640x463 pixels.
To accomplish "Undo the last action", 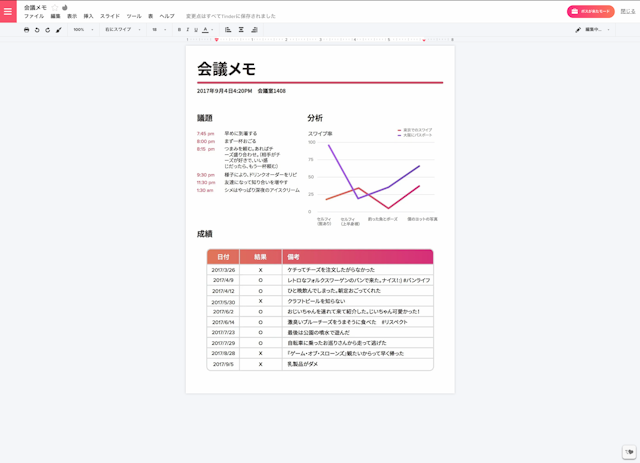I will 37,30.
